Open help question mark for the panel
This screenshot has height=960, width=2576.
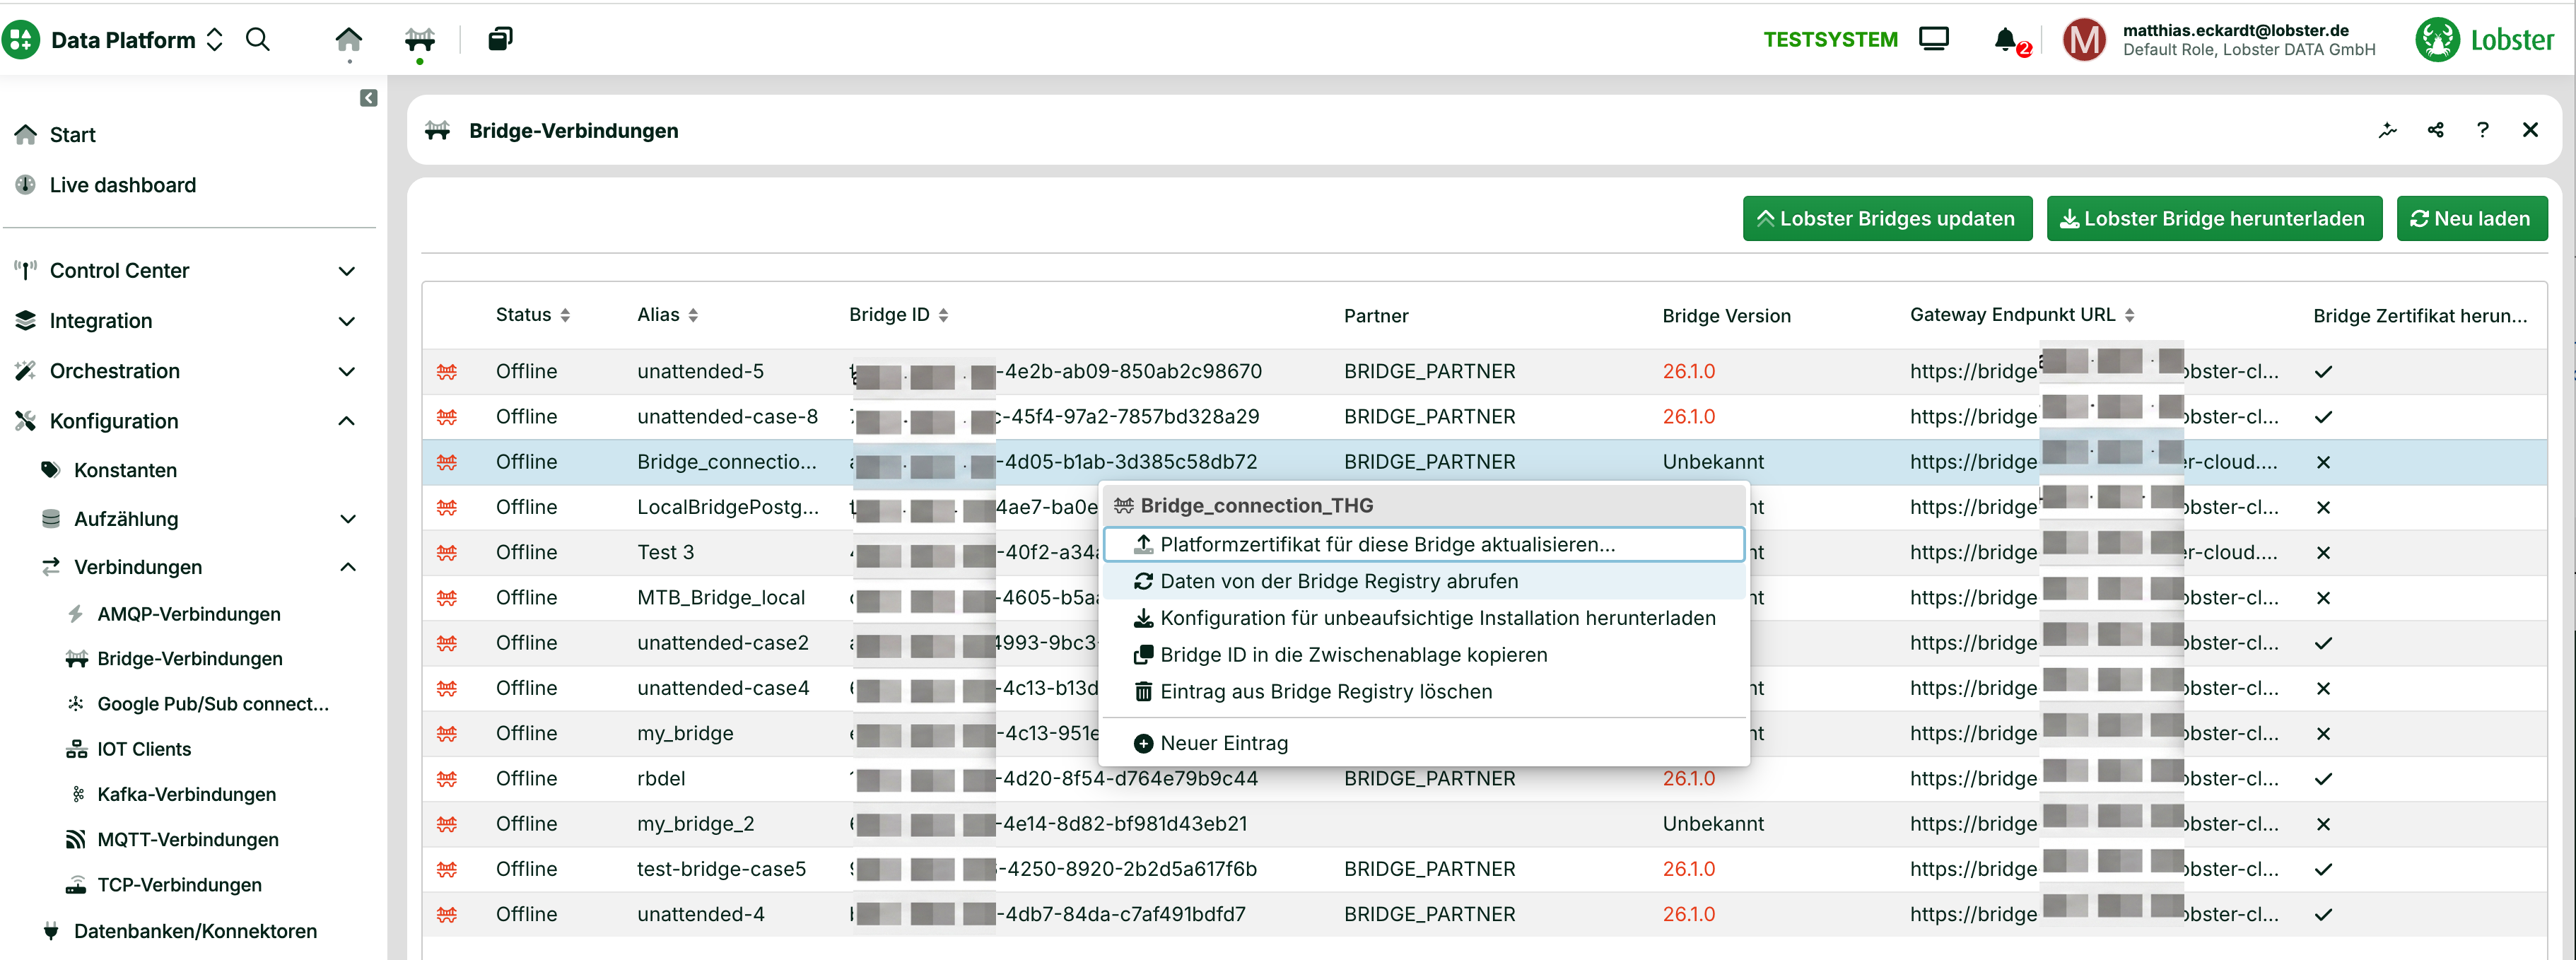[2483, 130]
